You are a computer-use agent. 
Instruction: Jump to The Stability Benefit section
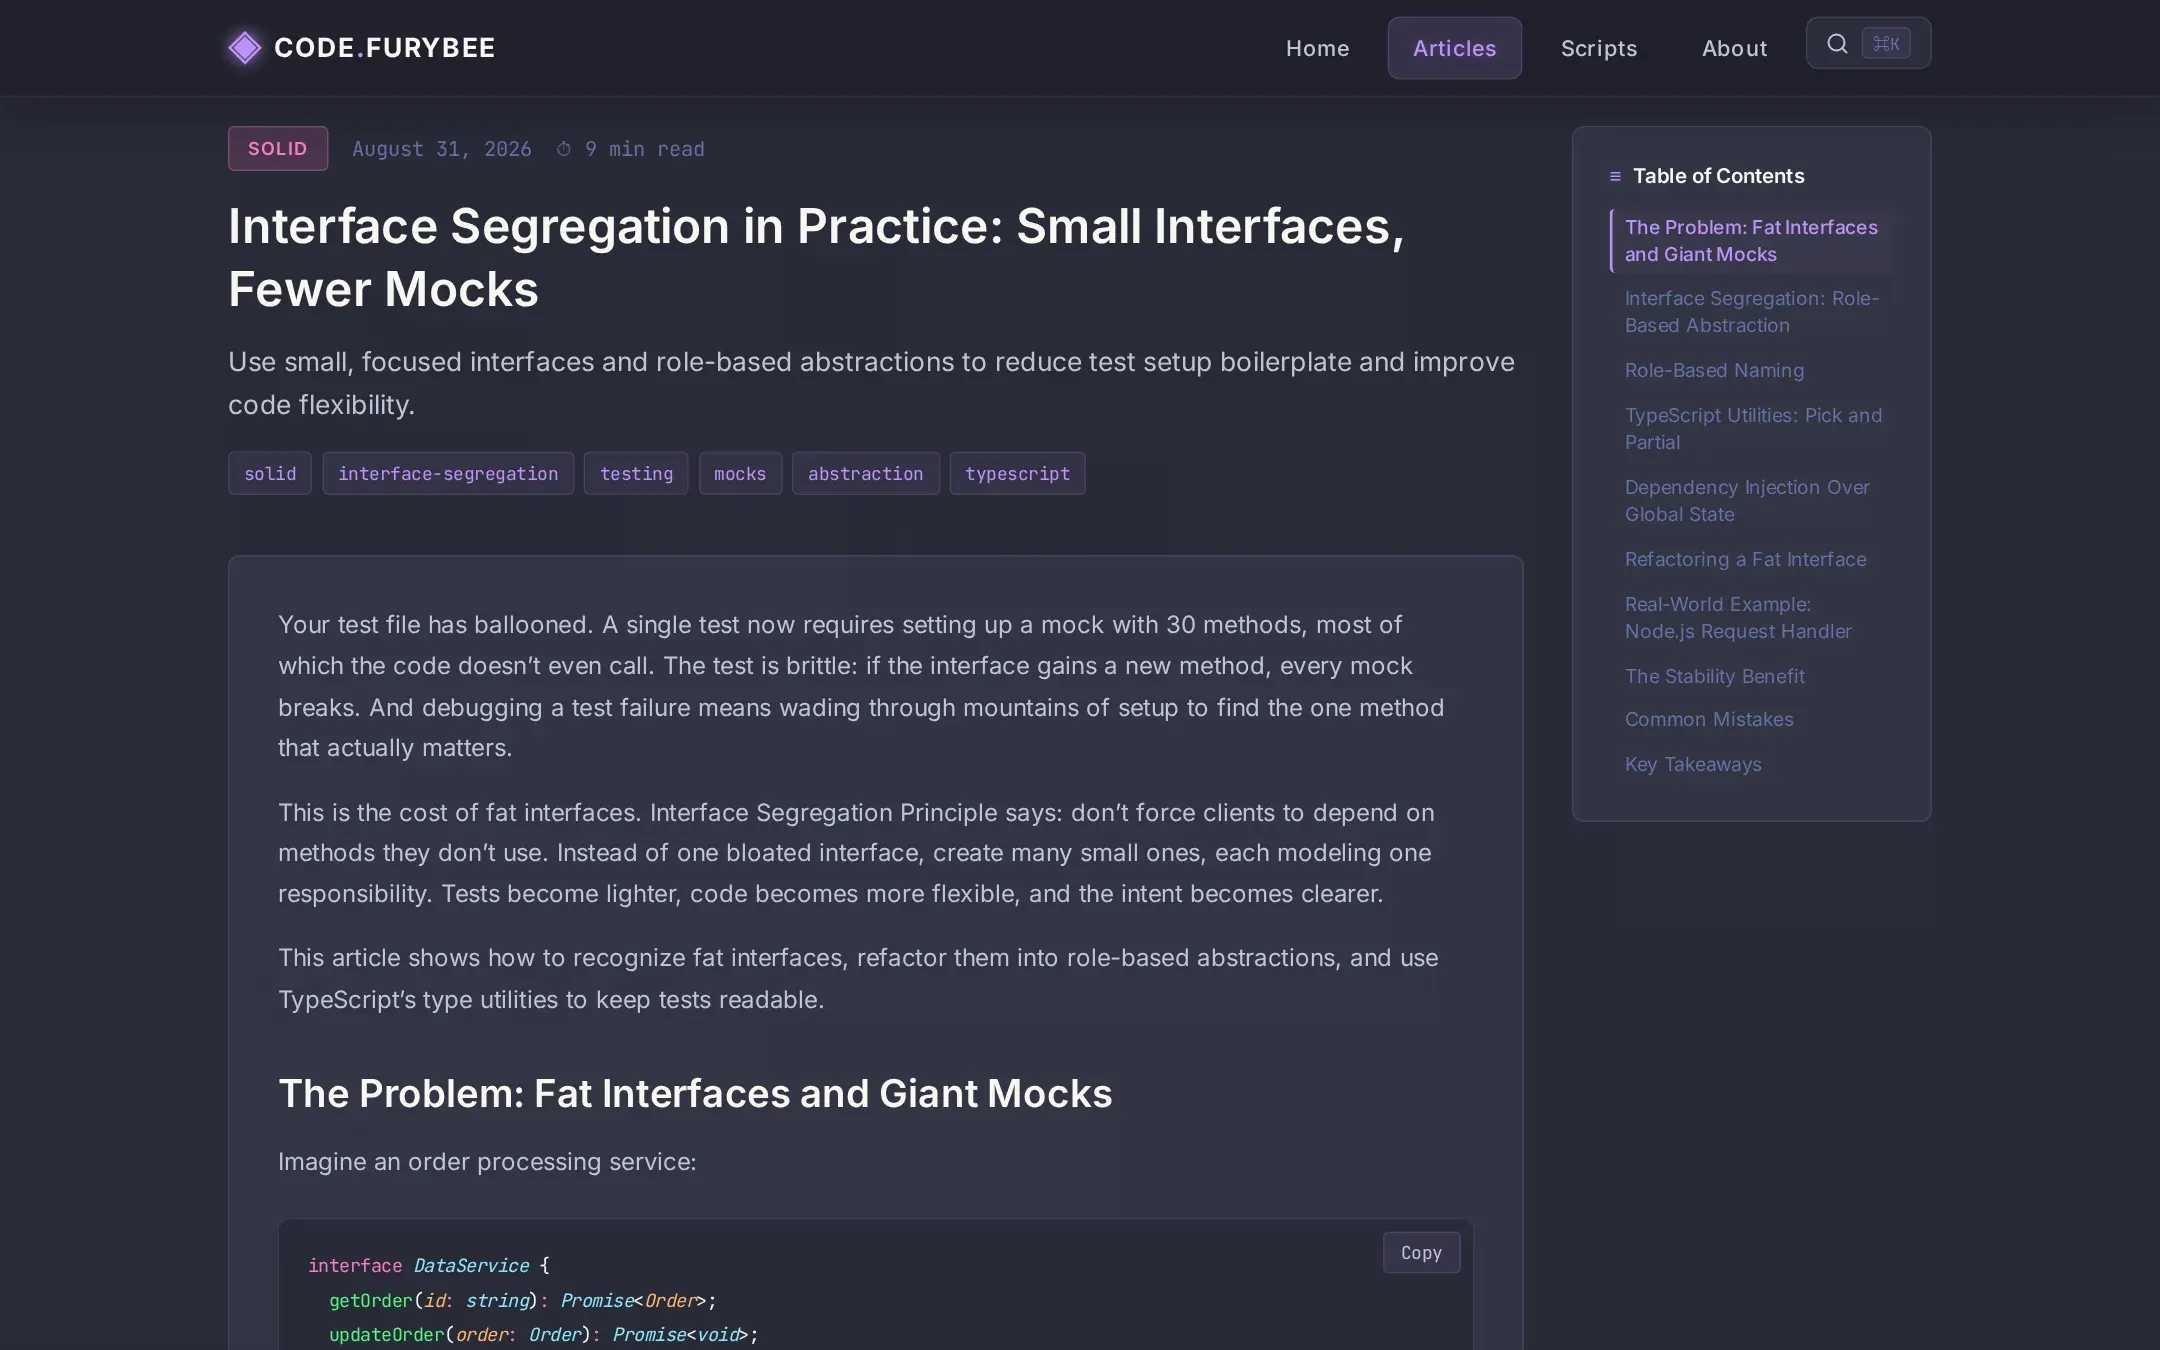1714,676
